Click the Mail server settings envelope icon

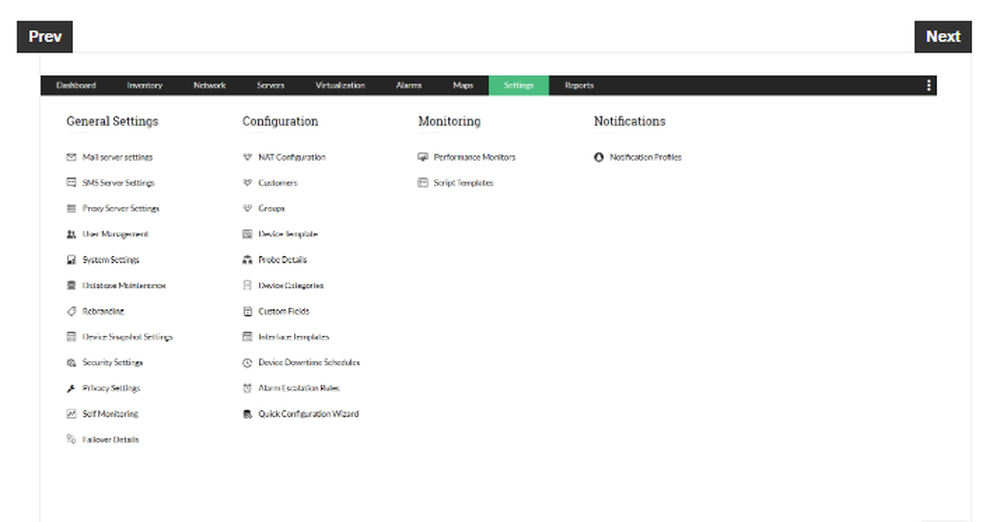pyautogui.click(x=71, y=157)
